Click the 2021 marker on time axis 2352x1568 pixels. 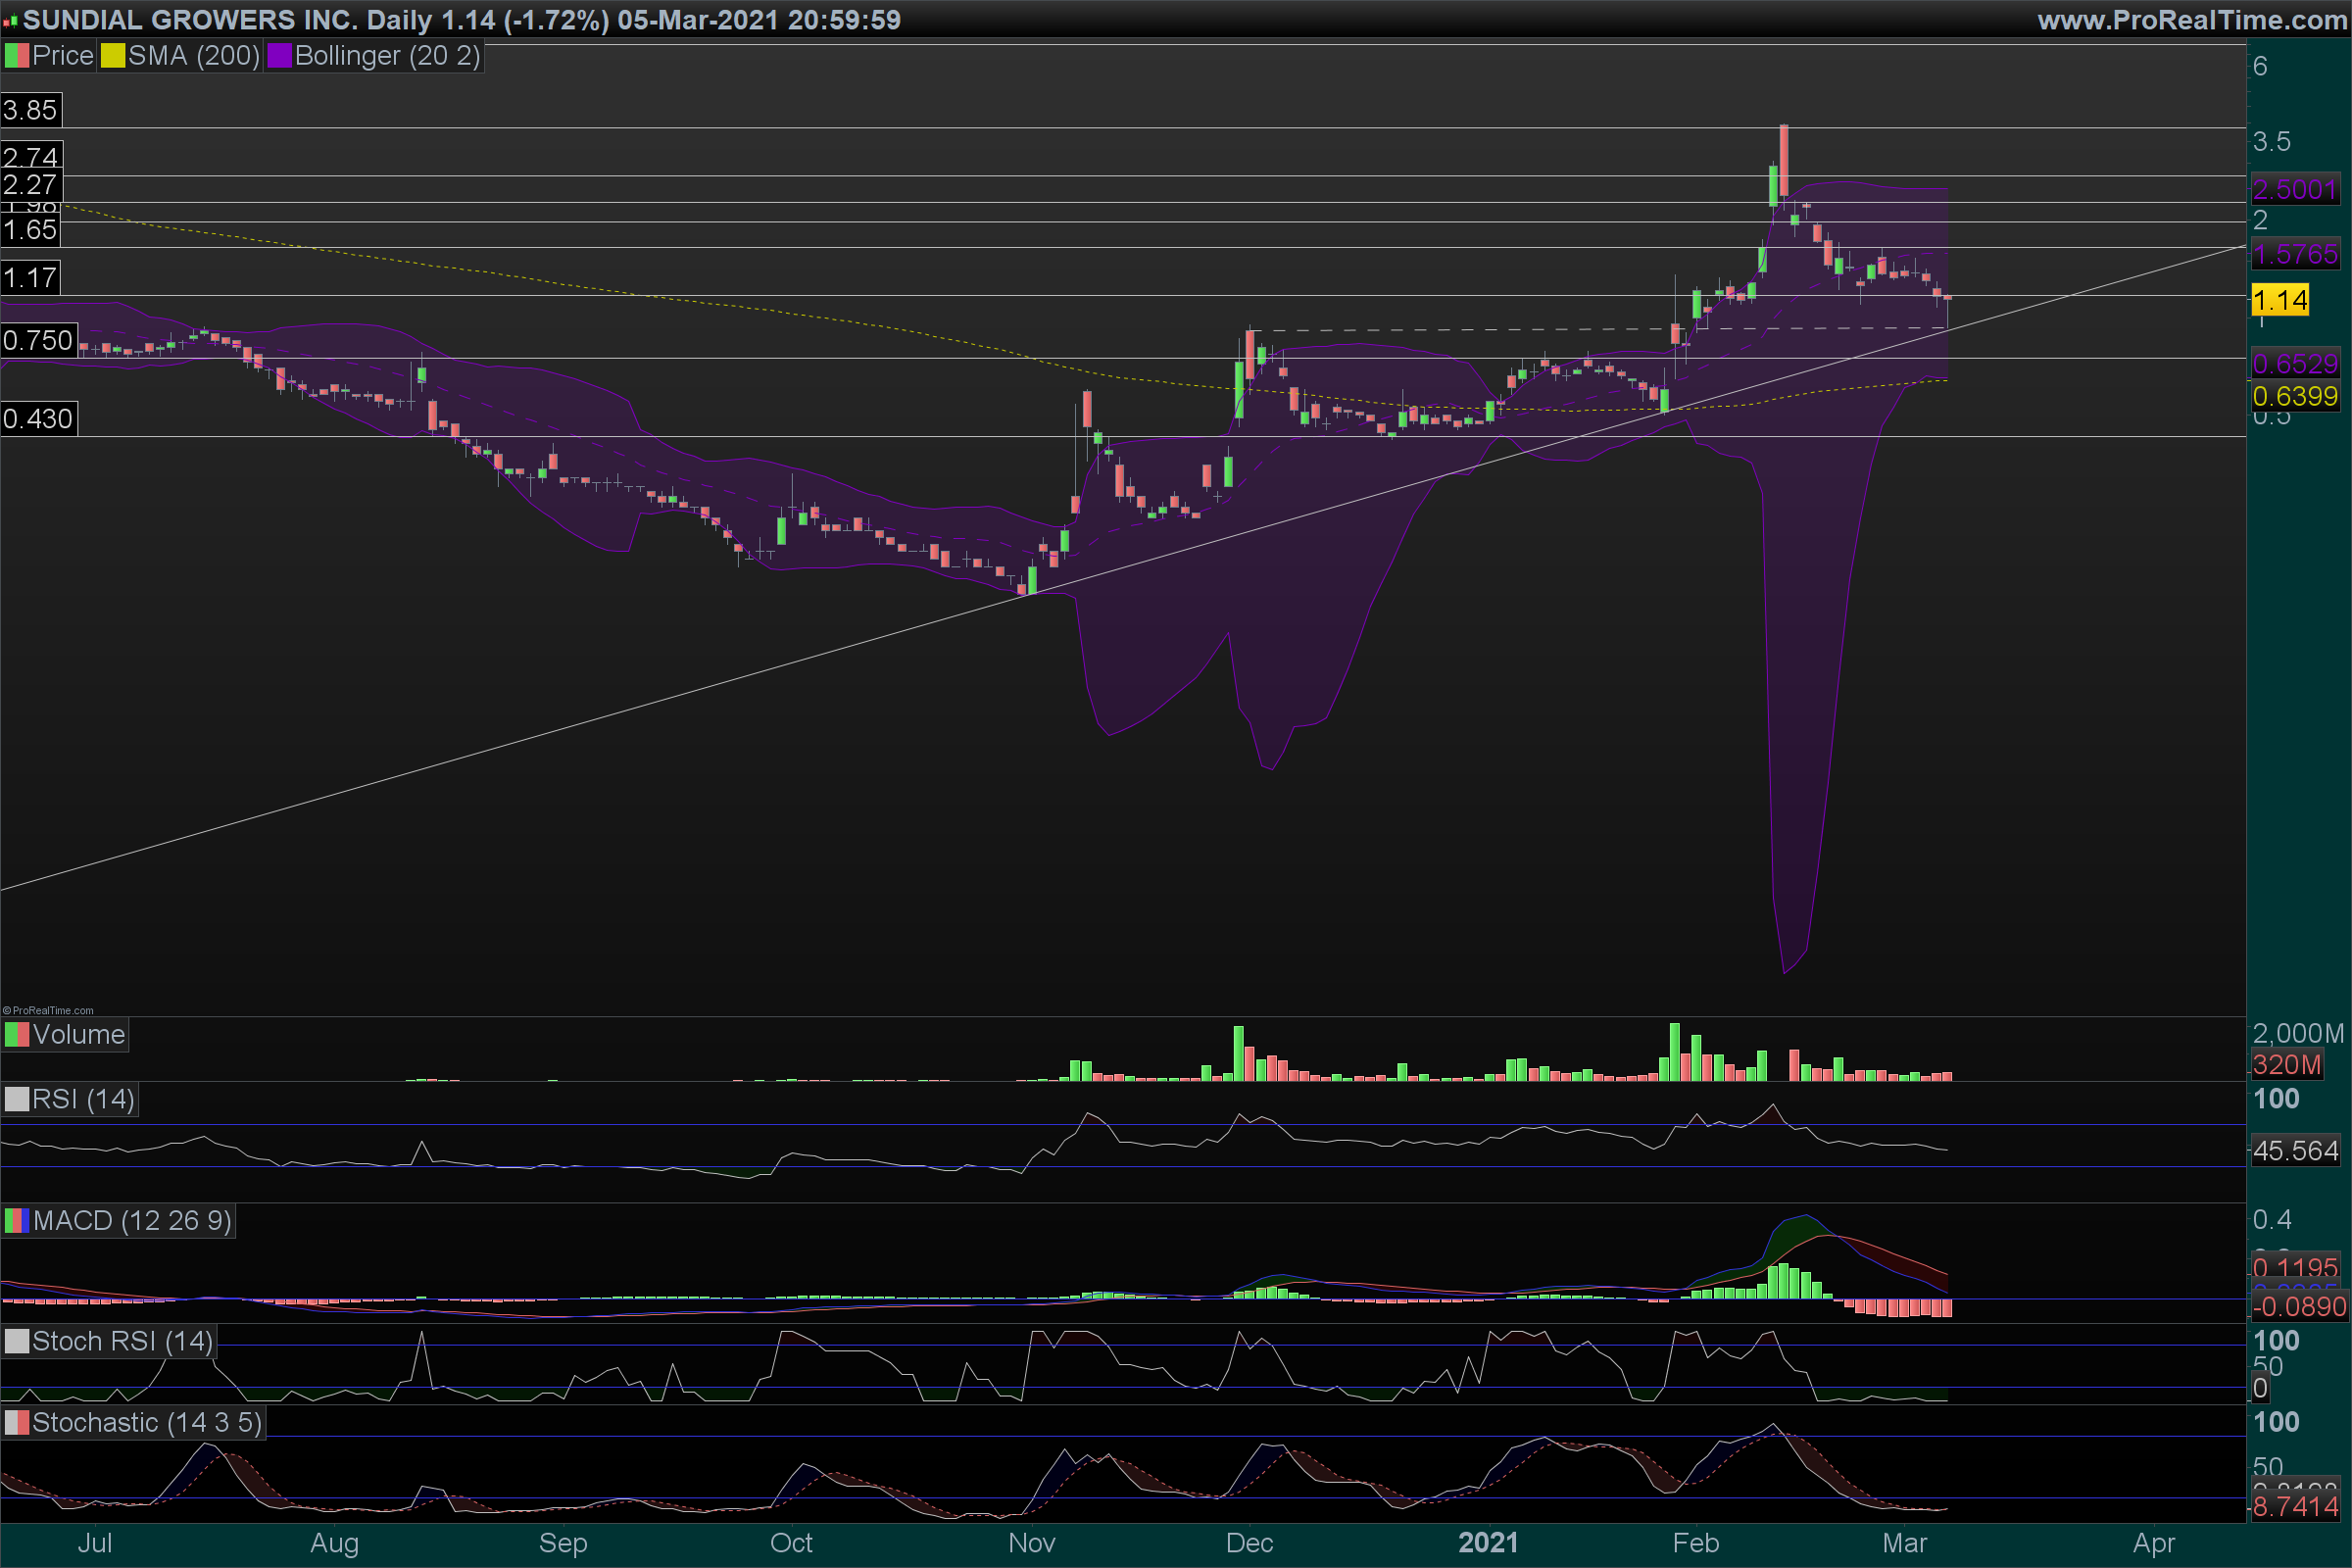1487,1543
